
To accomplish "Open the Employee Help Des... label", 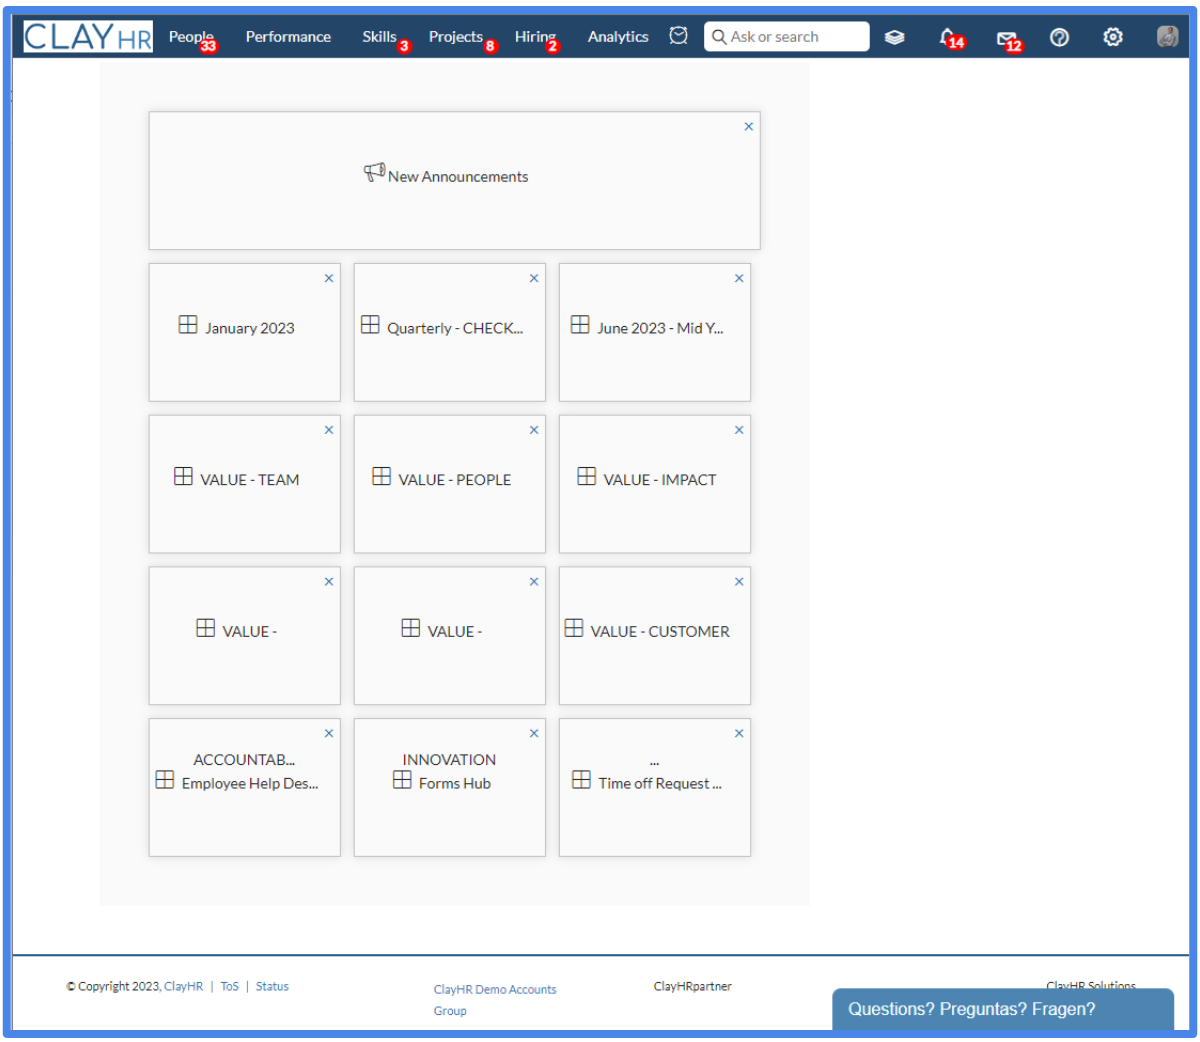I will [250, 784].
